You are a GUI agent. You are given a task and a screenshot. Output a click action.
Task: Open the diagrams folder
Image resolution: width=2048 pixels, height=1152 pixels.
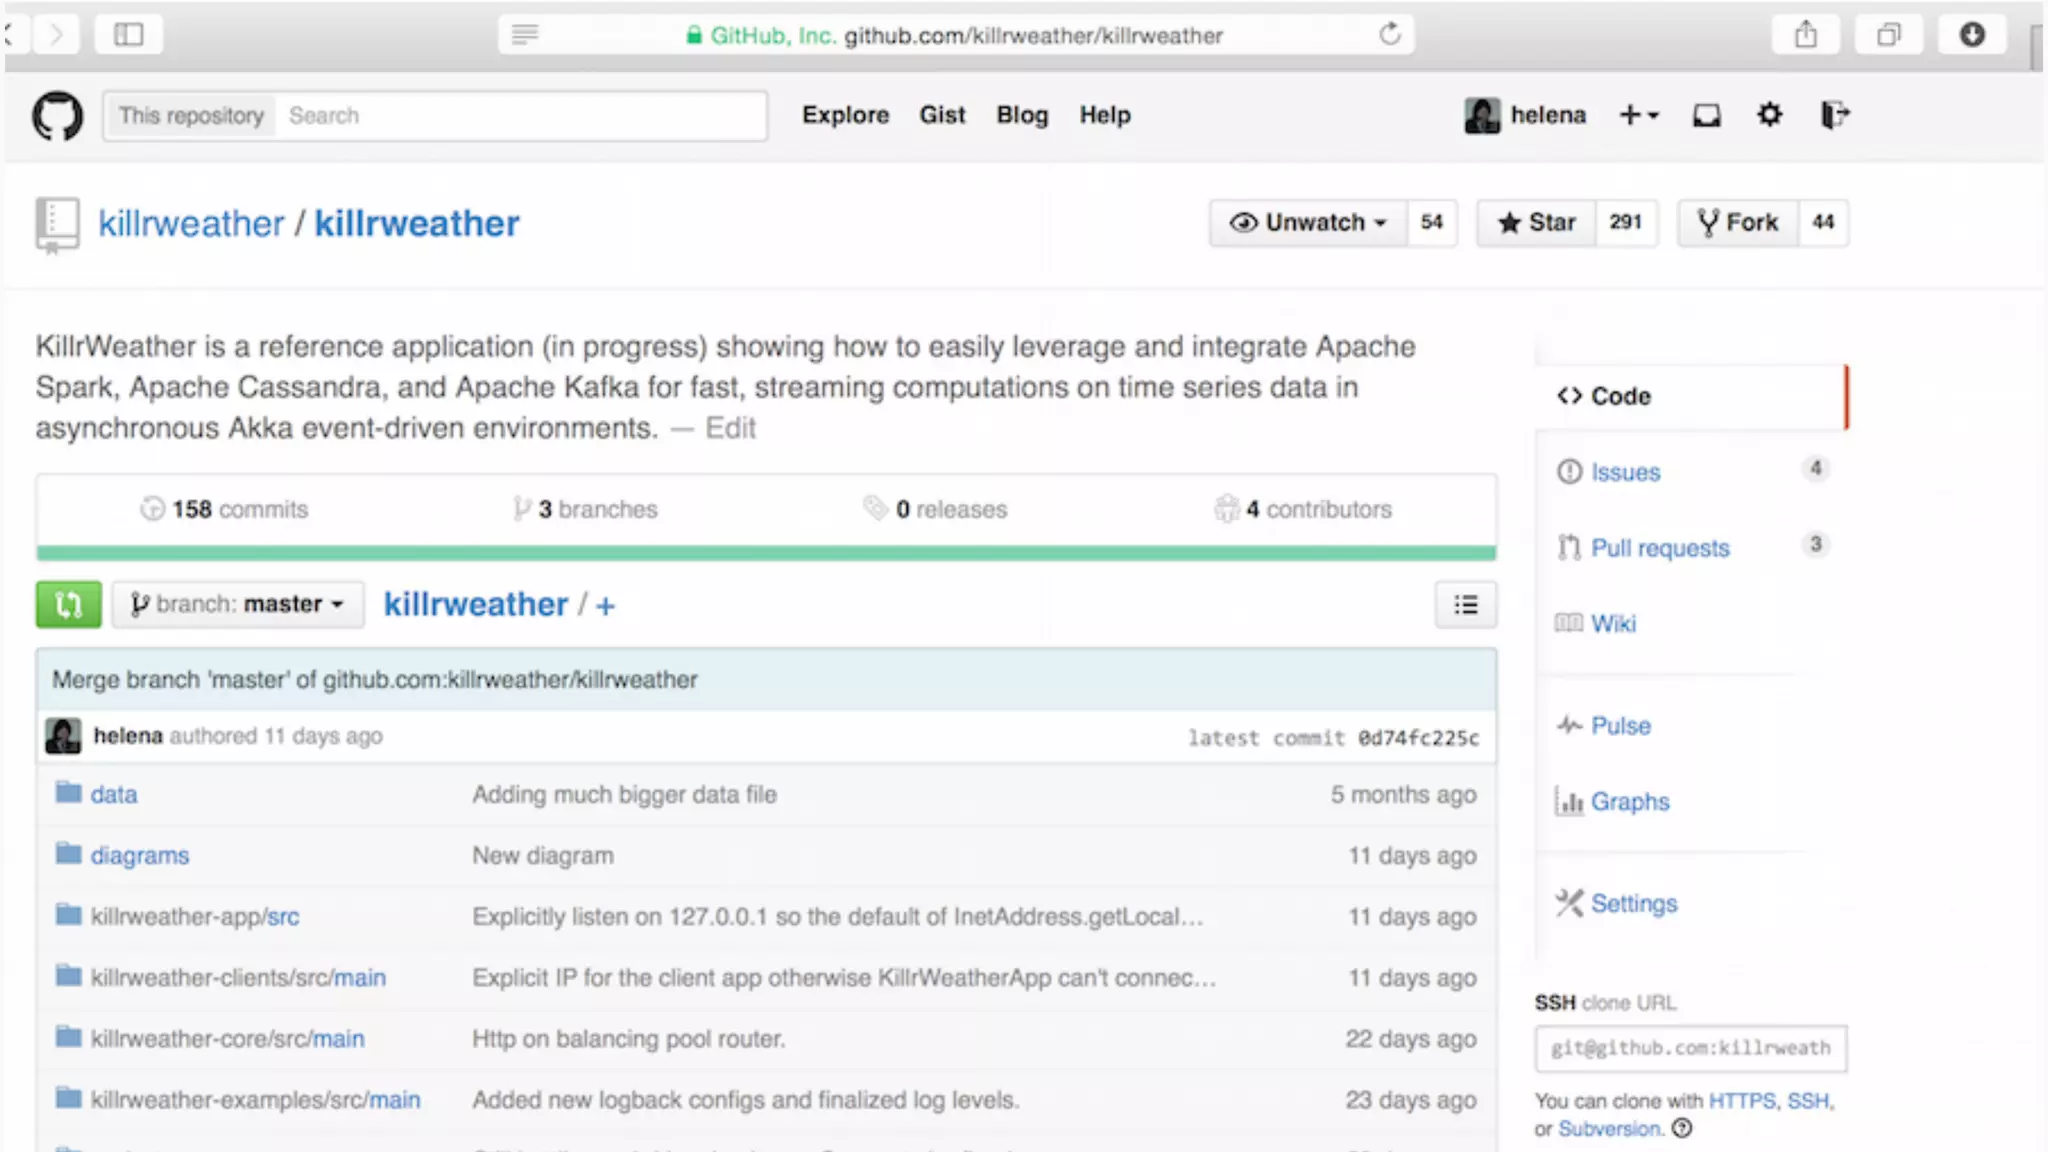(140, 855)
